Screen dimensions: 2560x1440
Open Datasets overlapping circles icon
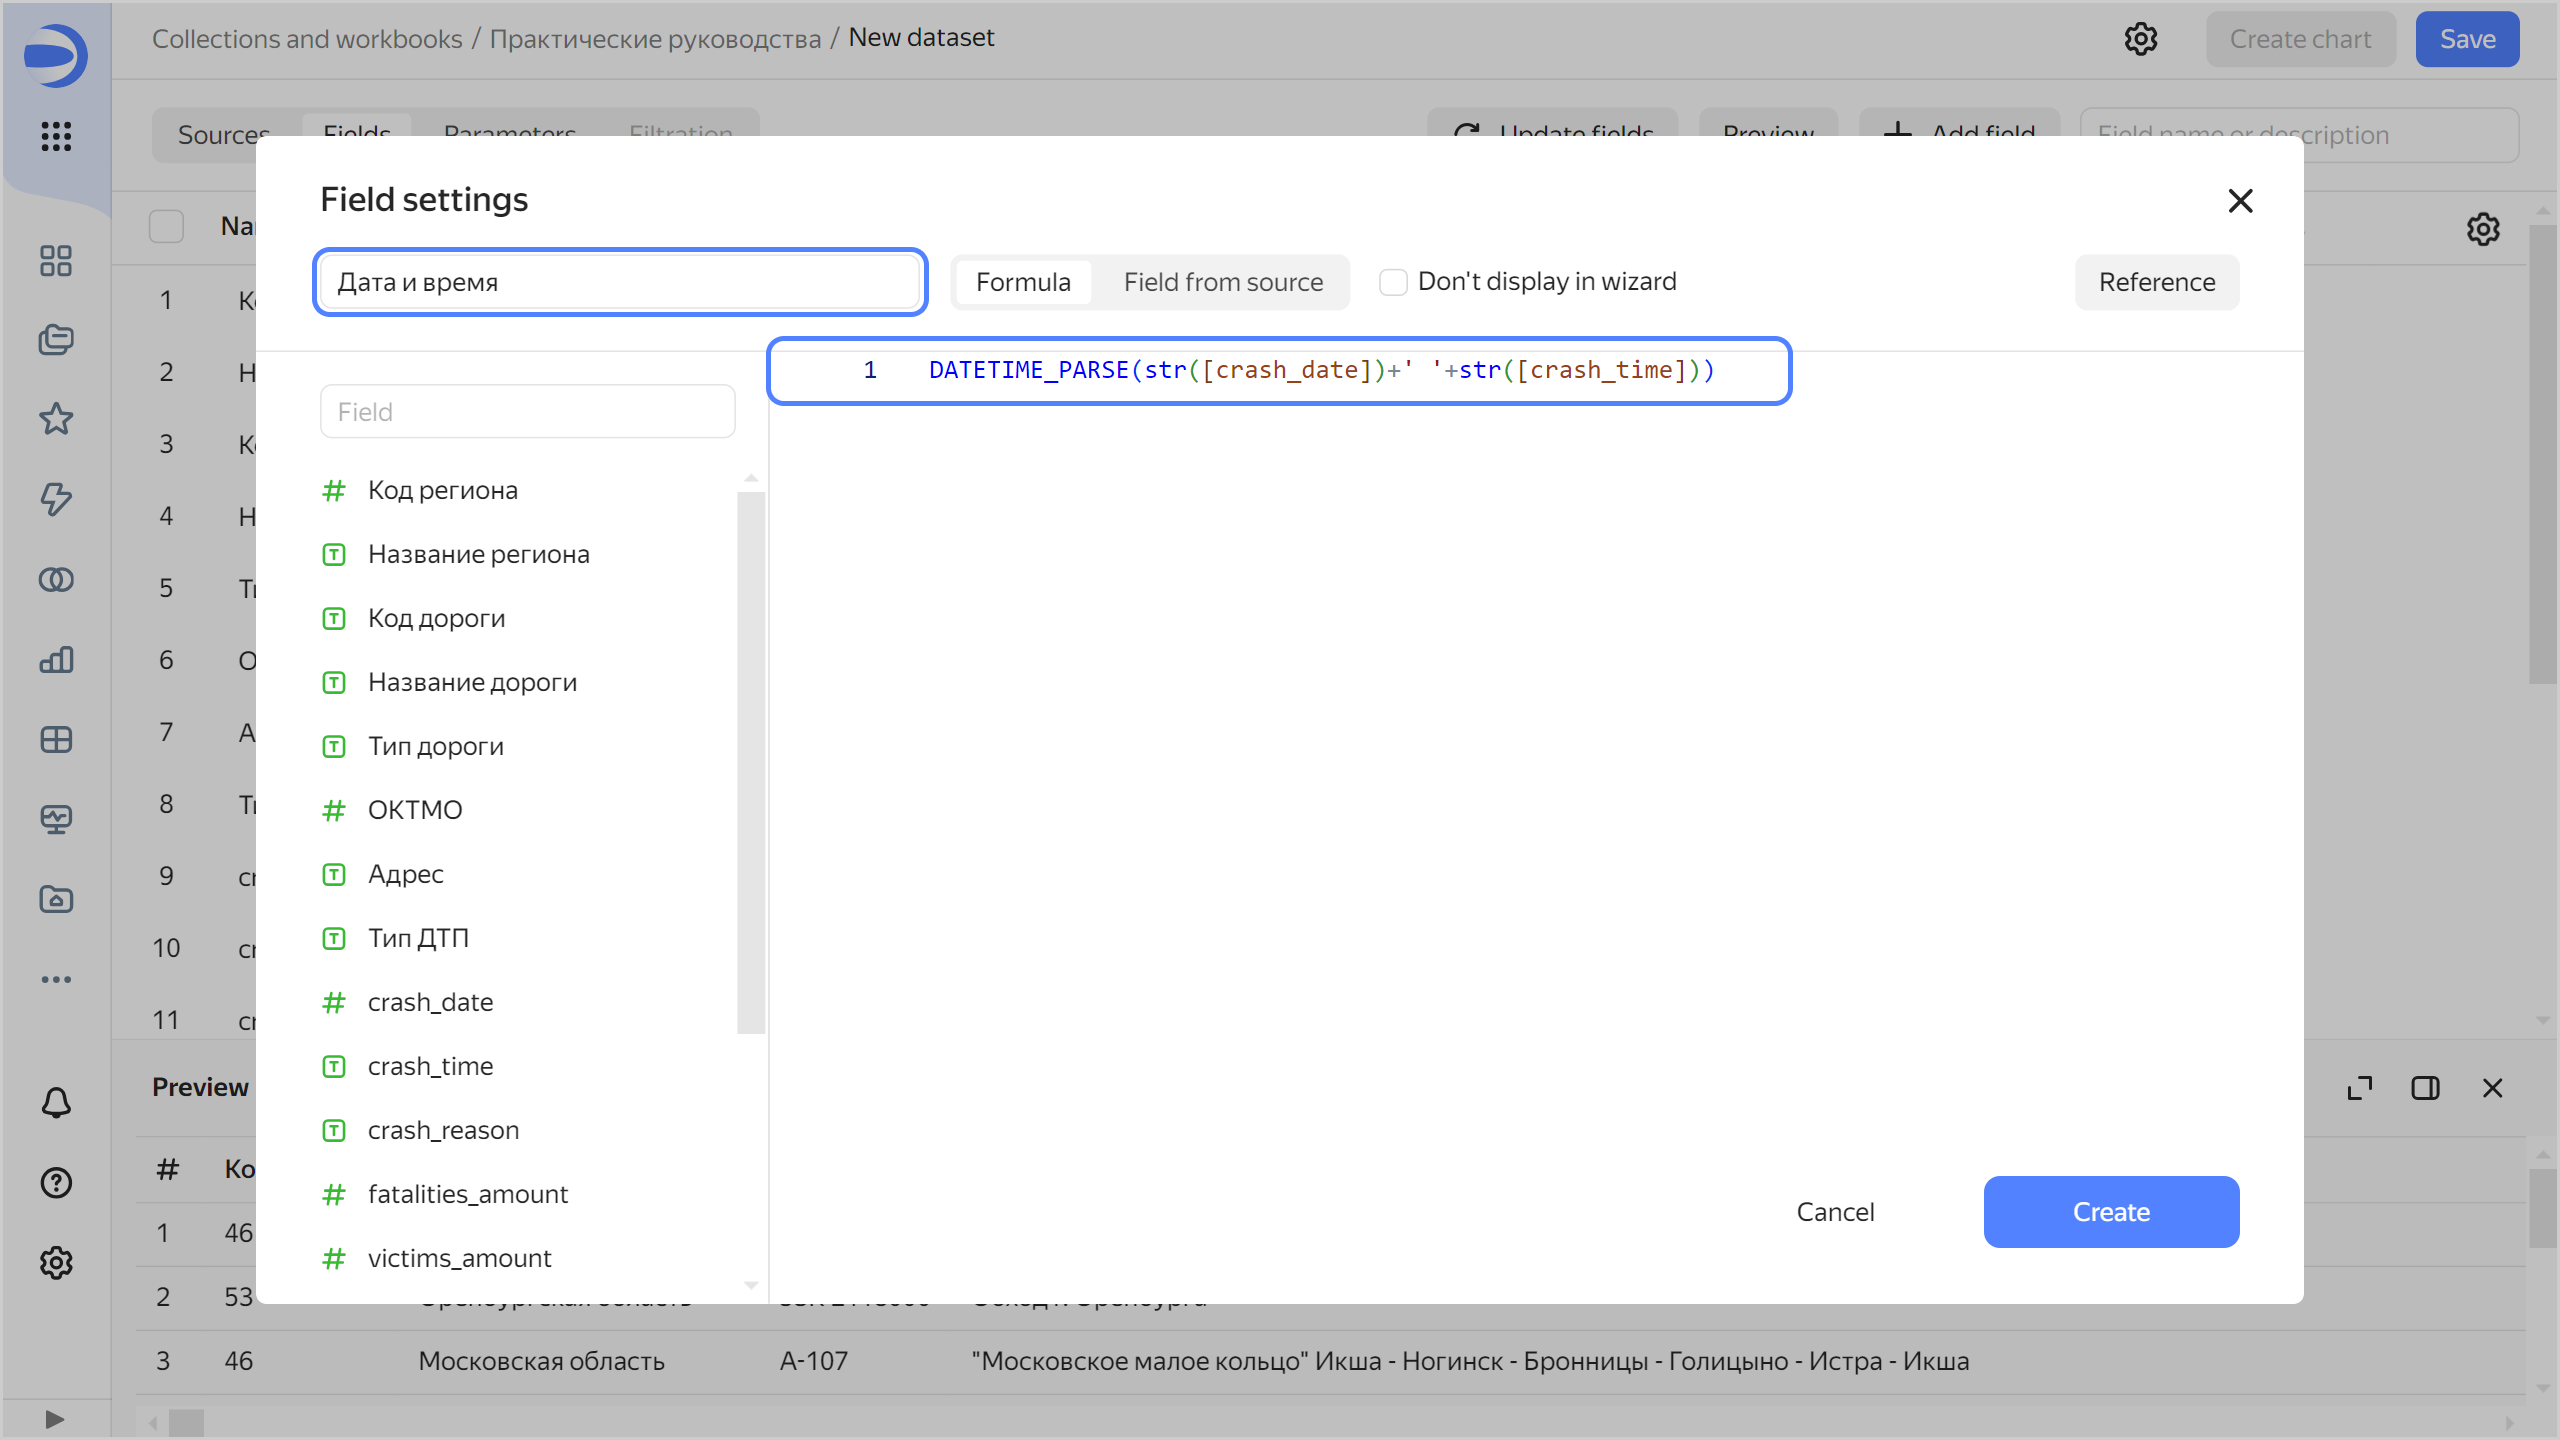click(x=56, y=579)
